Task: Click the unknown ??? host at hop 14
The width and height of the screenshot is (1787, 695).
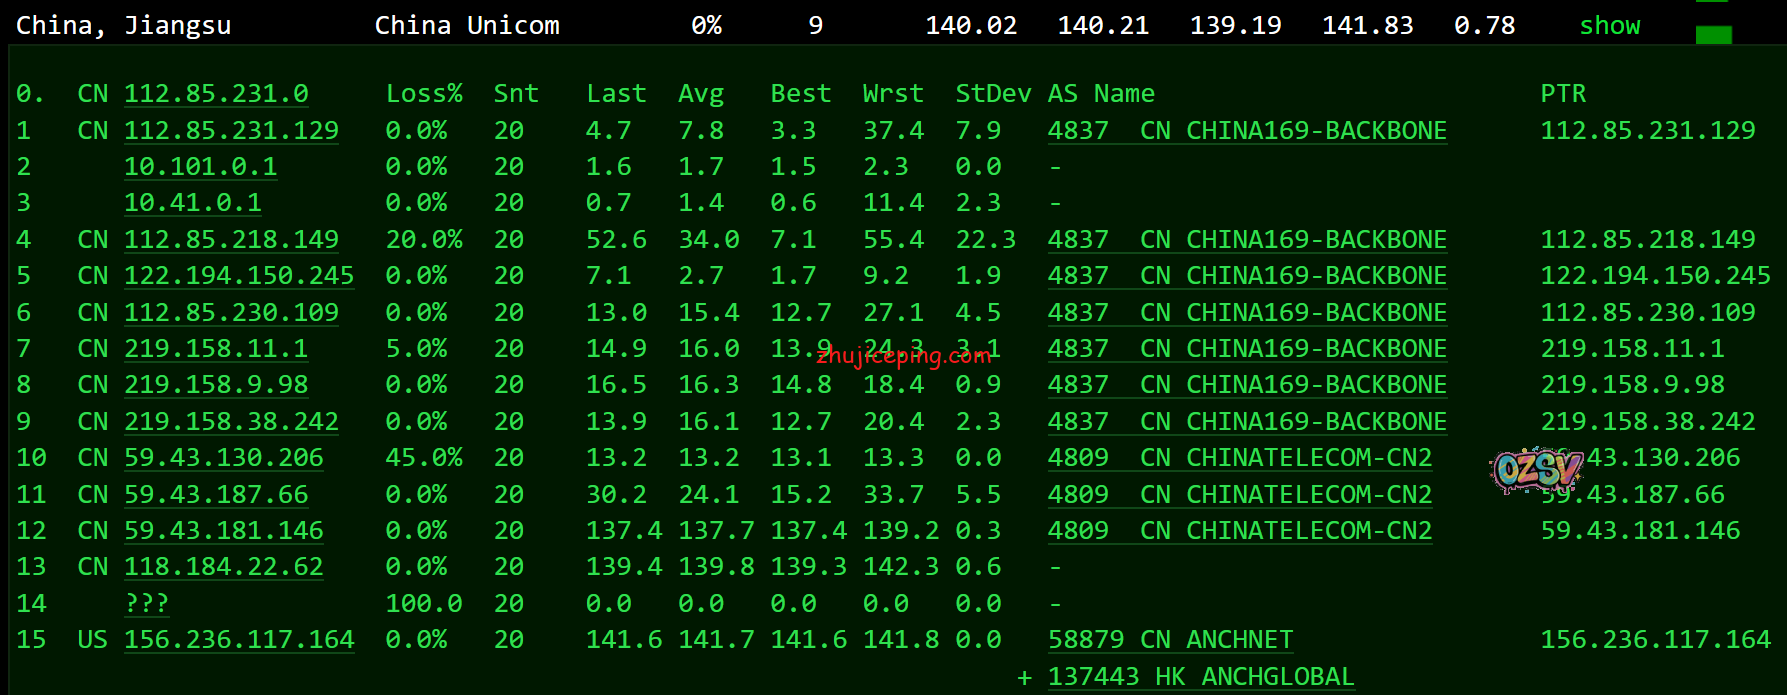Action: point(146,604)
